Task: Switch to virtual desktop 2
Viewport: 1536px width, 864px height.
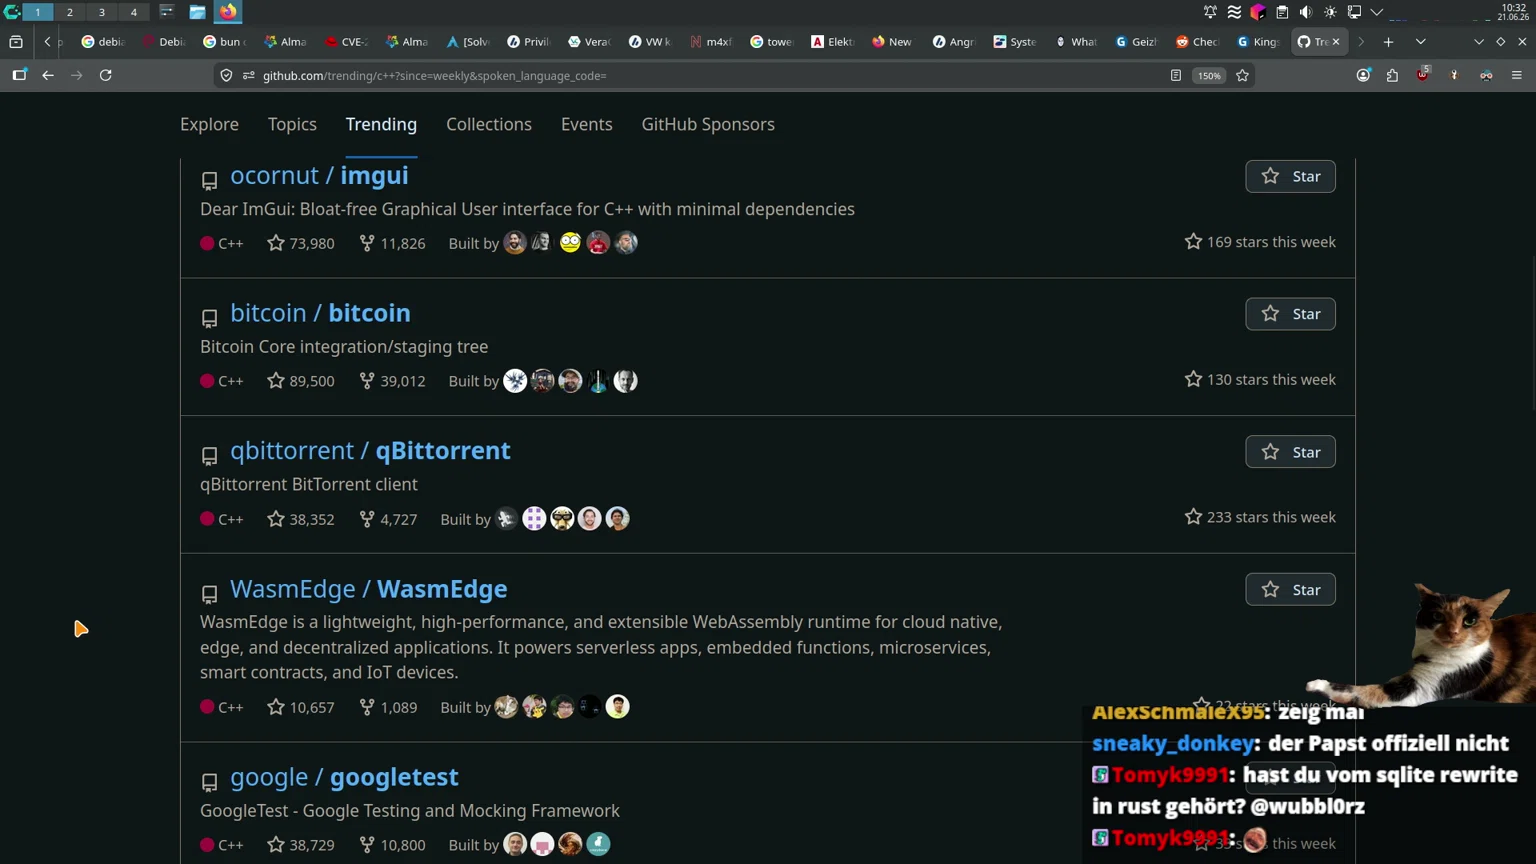Action: (69, 12)
